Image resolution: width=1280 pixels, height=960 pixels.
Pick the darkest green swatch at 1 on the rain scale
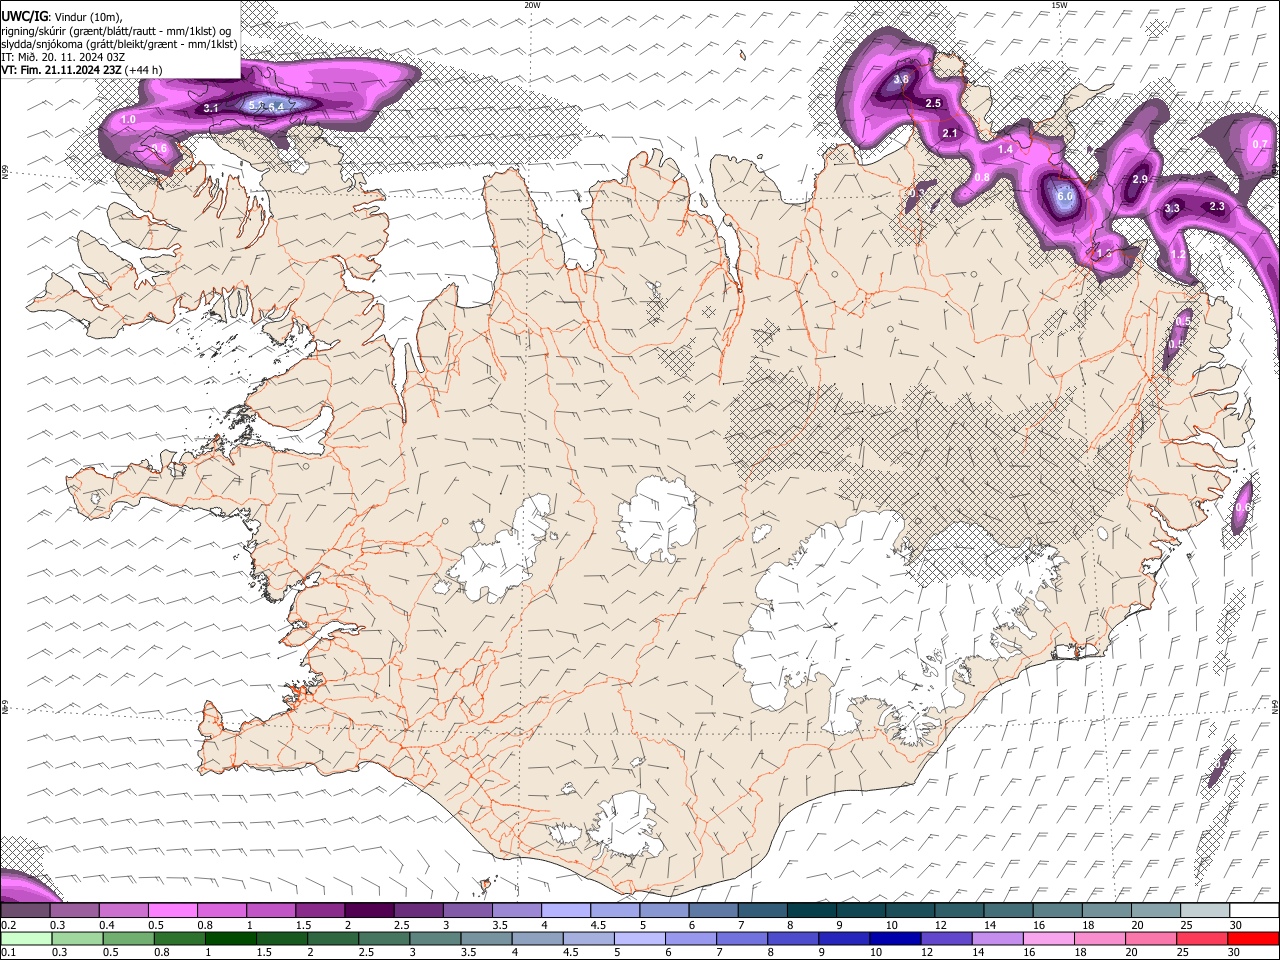point(230,938)
